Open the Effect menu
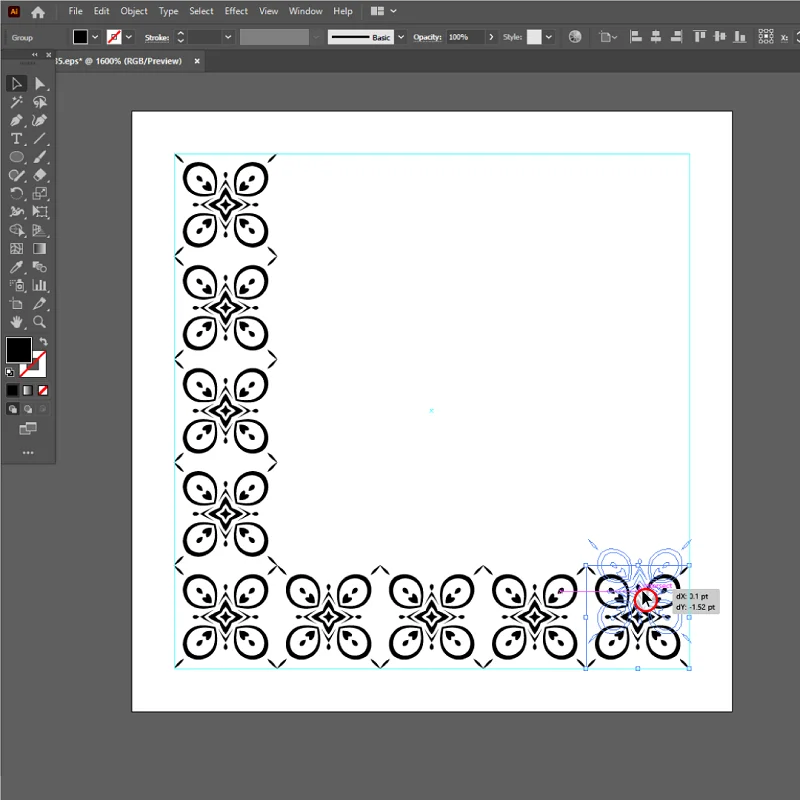 click(236, 11)
